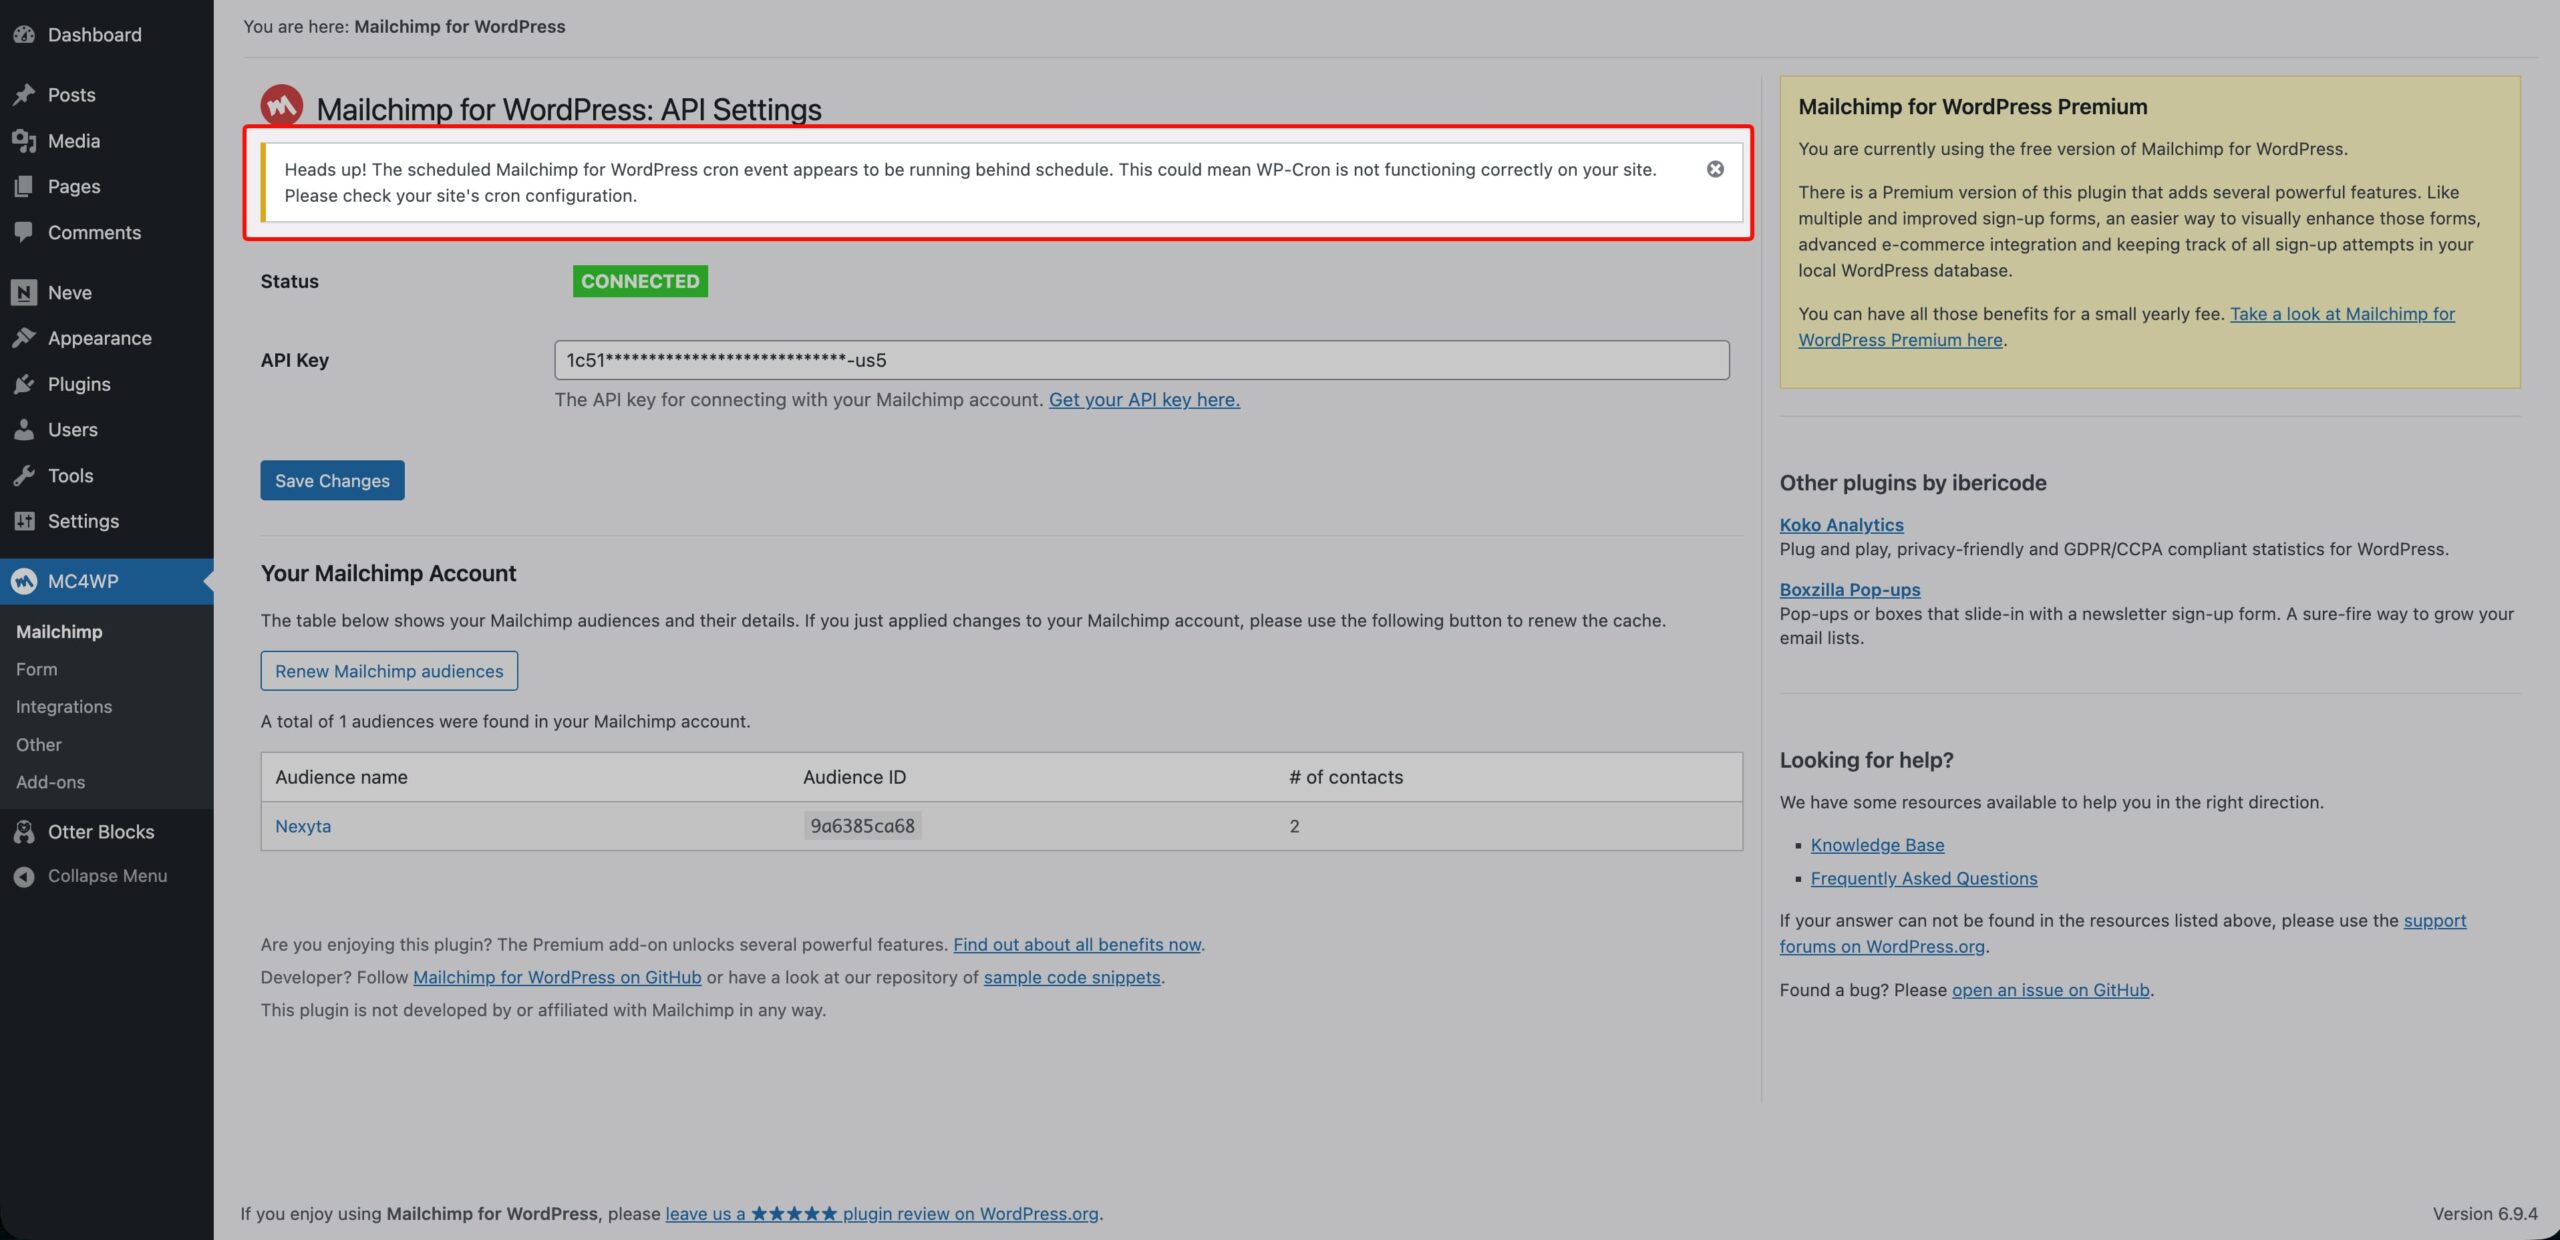Open Mailchimp for WordPress Premium link
The width and height of the screenshot is (2560, 1240).
coord(2127,327)
